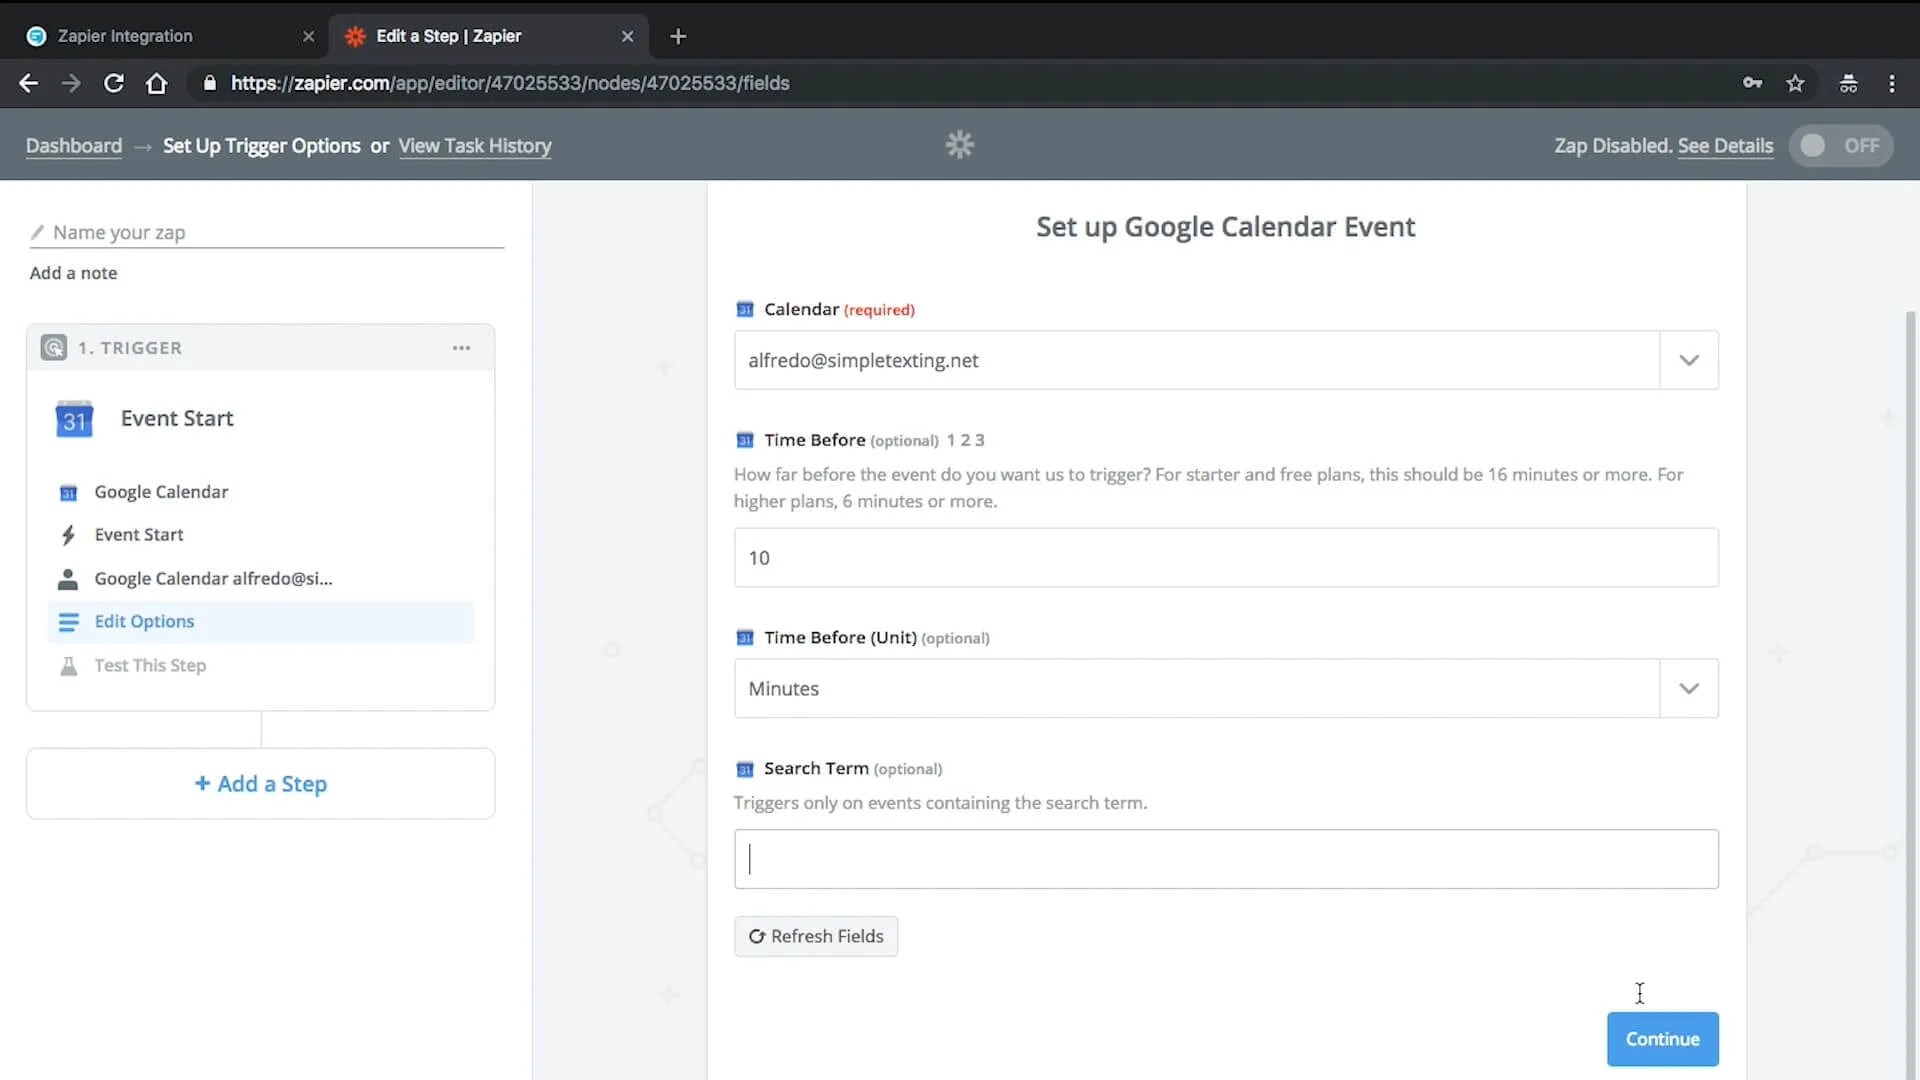Toggle the Zap from OFF to on

click(1840, 145)
